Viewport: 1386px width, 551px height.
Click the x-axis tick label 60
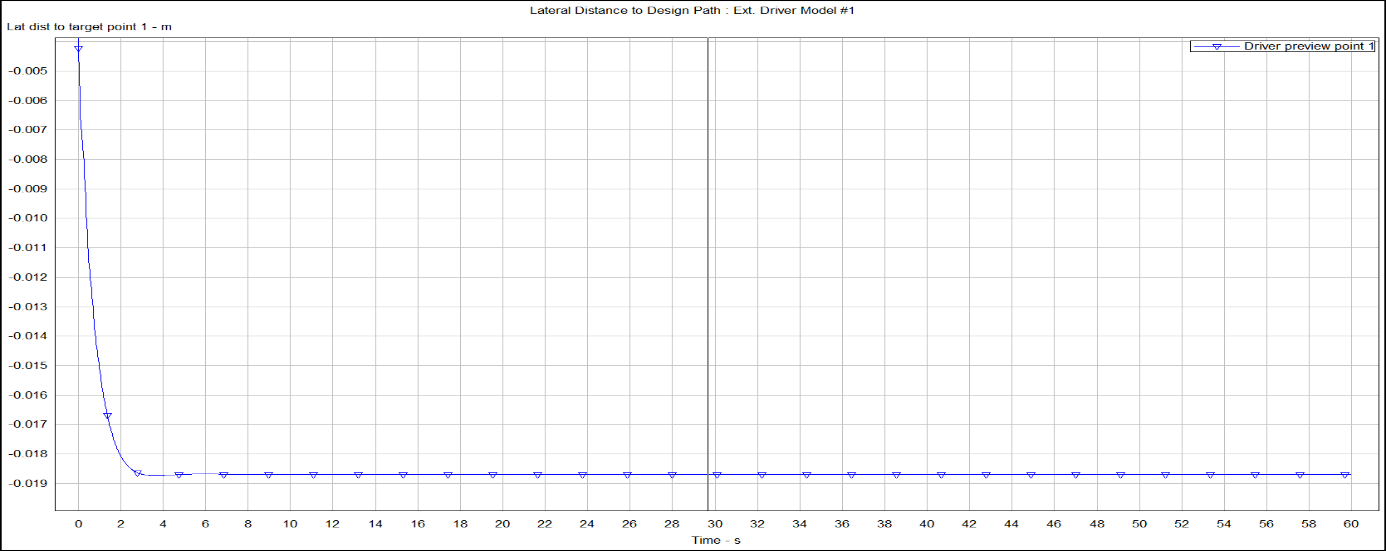coord(1351,523)
